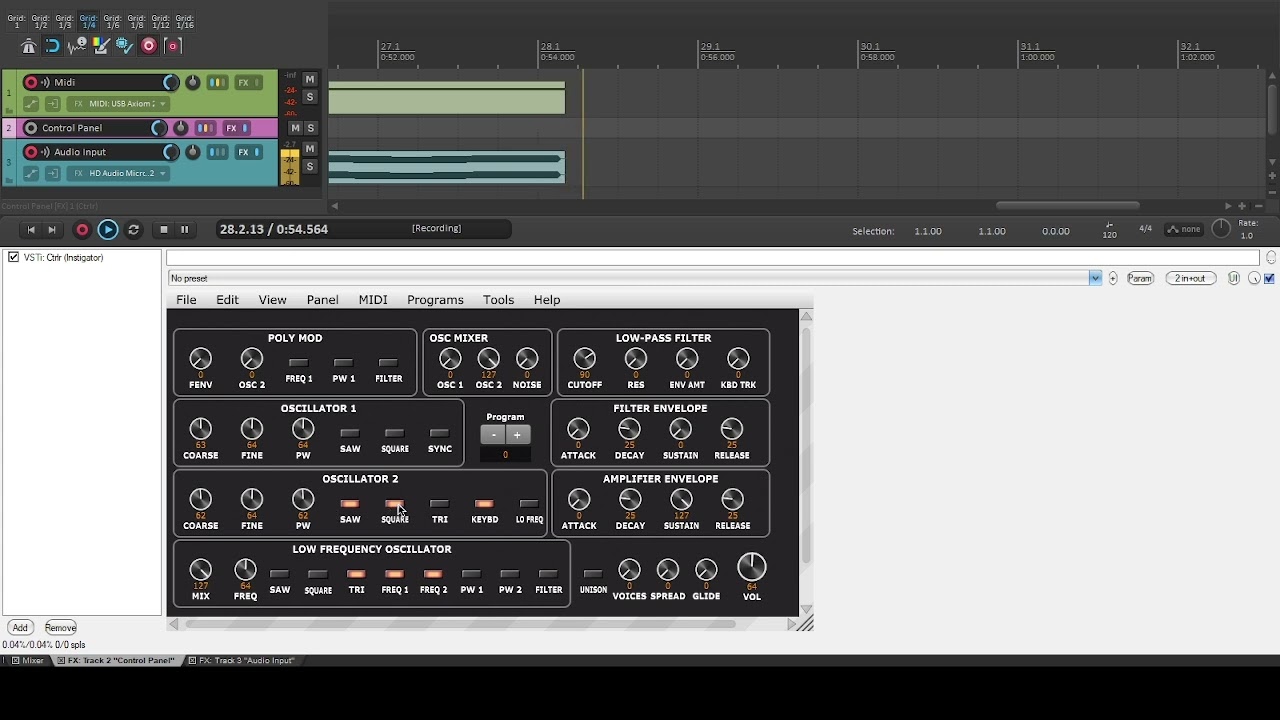Show envelopes for Audio Input track
Image resolution: width=1280 pixels, height=720 pixels.
(31, 174)
